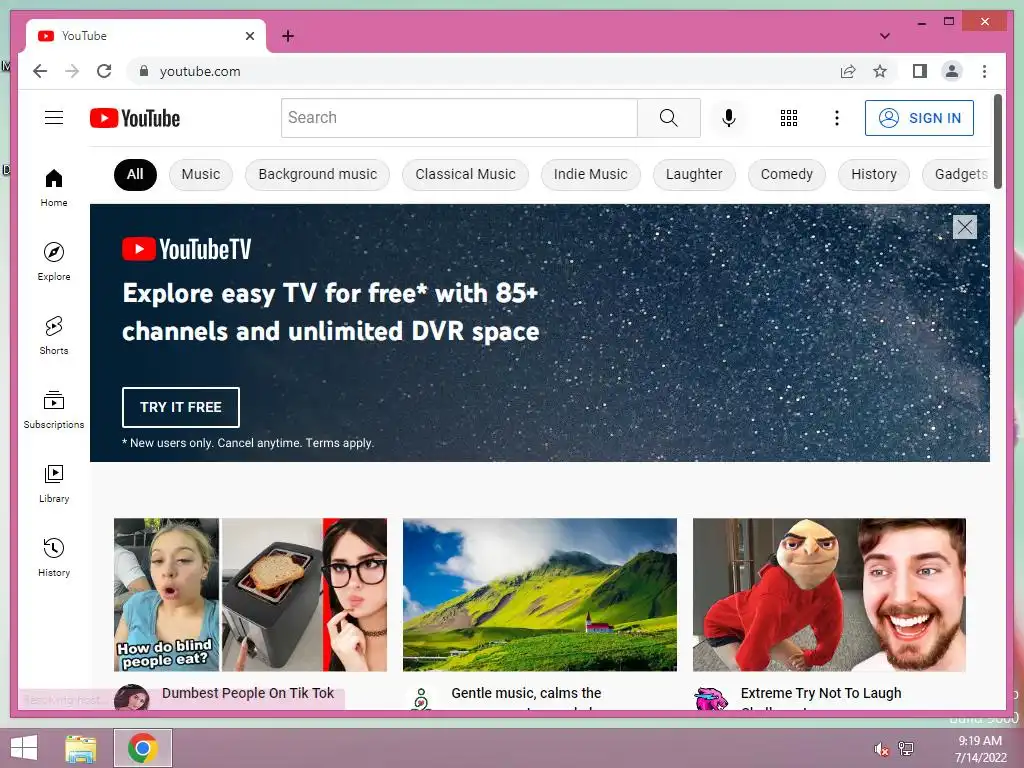1024x768 pixels.
Task: Open channel avatar beside Extreme Try Not video
Action: (711, 699)
